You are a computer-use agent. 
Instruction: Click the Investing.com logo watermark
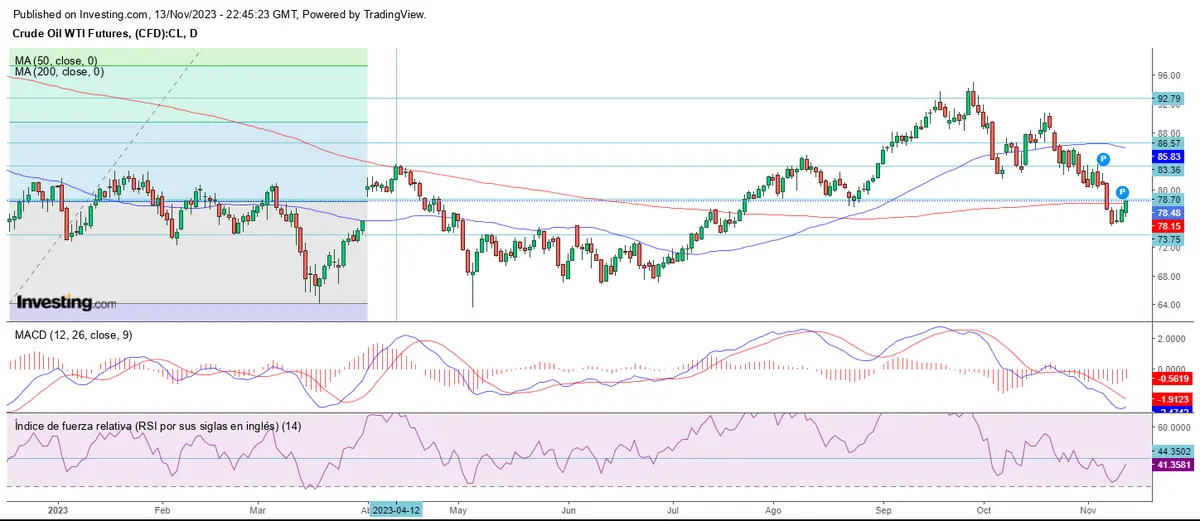[x=67, y=302]
